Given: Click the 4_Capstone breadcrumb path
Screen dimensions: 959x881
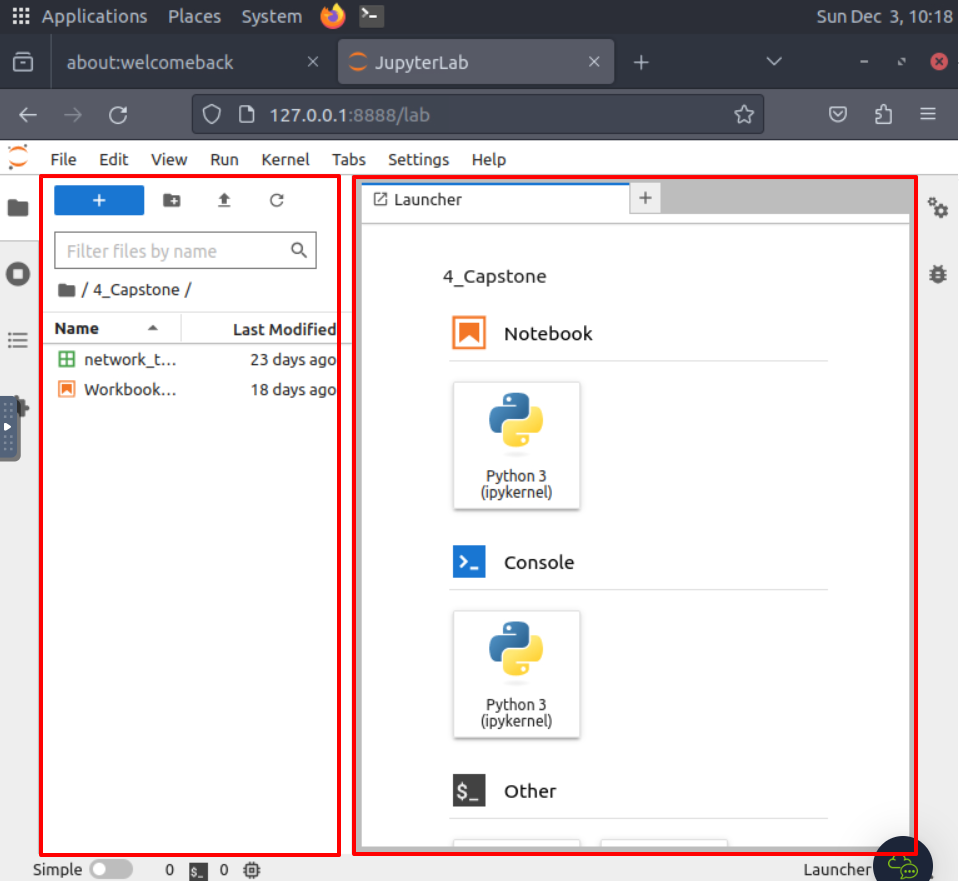Looking at the screenshot, I should pyautogui.click(x=136, y=290).
